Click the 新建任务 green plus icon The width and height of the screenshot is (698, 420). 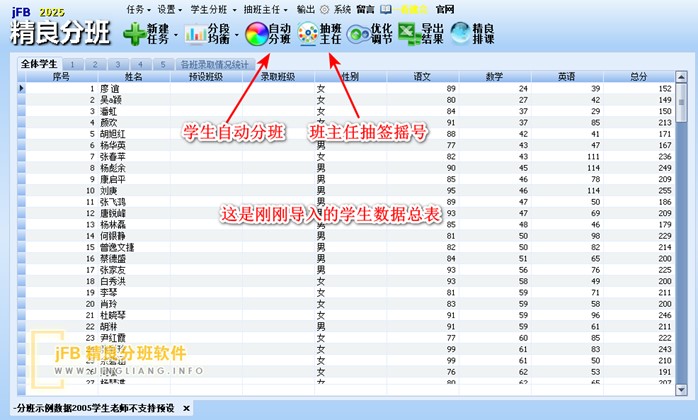(133, 34)
